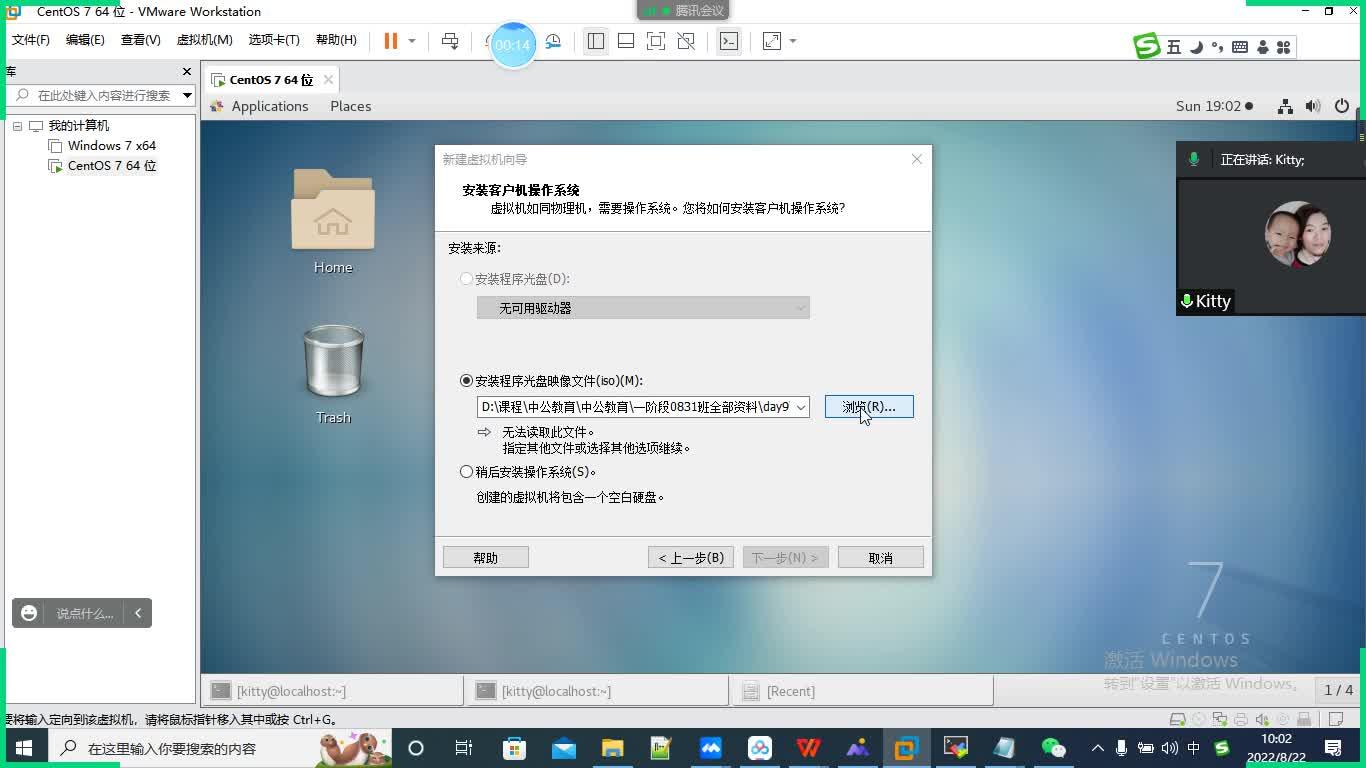Open the Home folder desktop icon
1366x768 pixels.
[x=333, y=220]
